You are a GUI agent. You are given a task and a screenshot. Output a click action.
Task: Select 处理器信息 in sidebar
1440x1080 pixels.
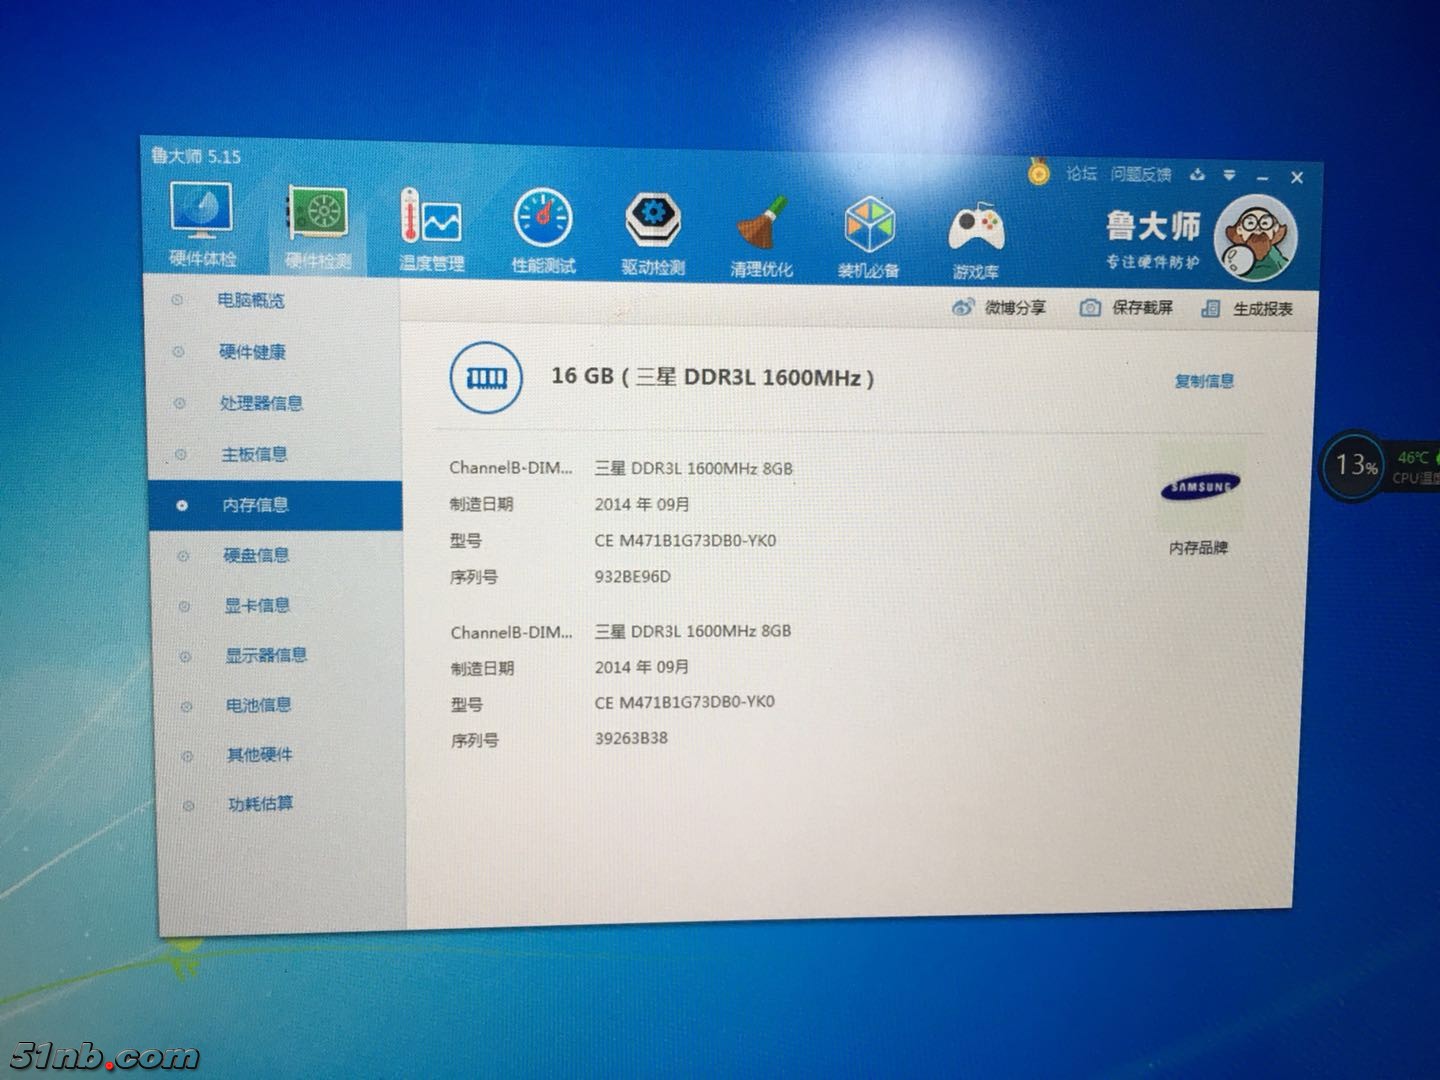[x=260, y=403]
